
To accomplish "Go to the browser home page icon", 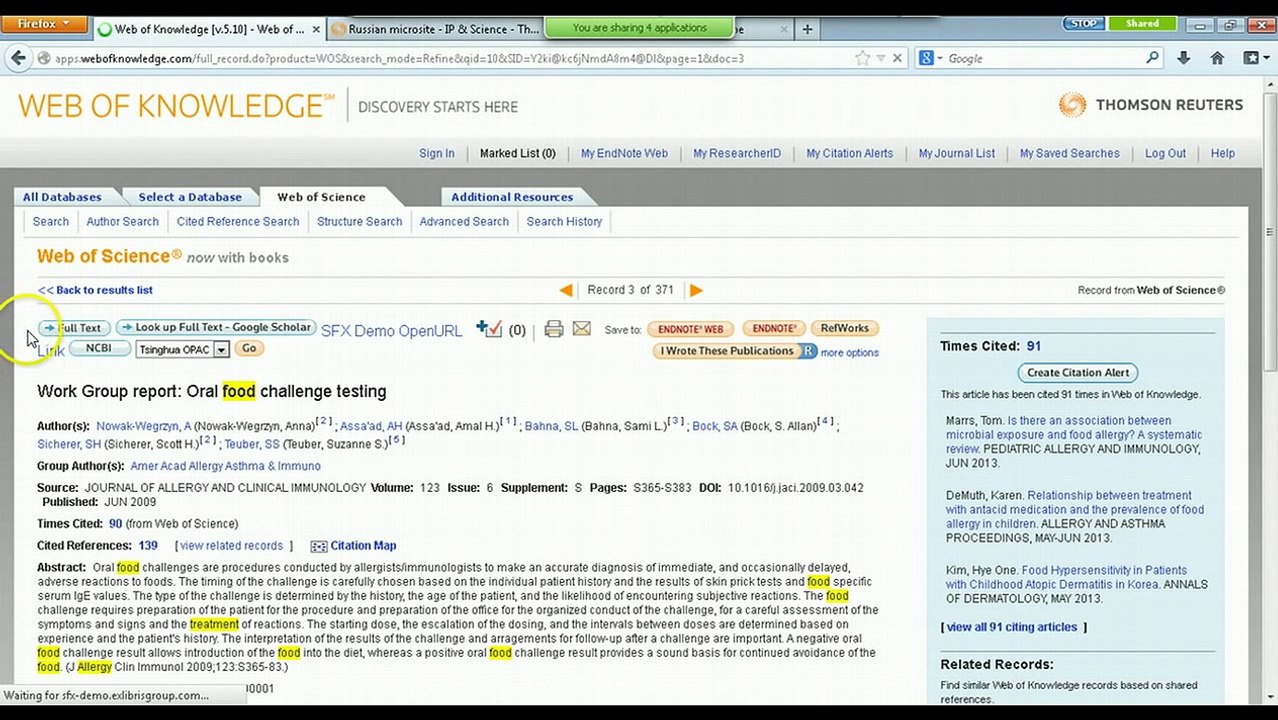I will (x=1217, y=58).
